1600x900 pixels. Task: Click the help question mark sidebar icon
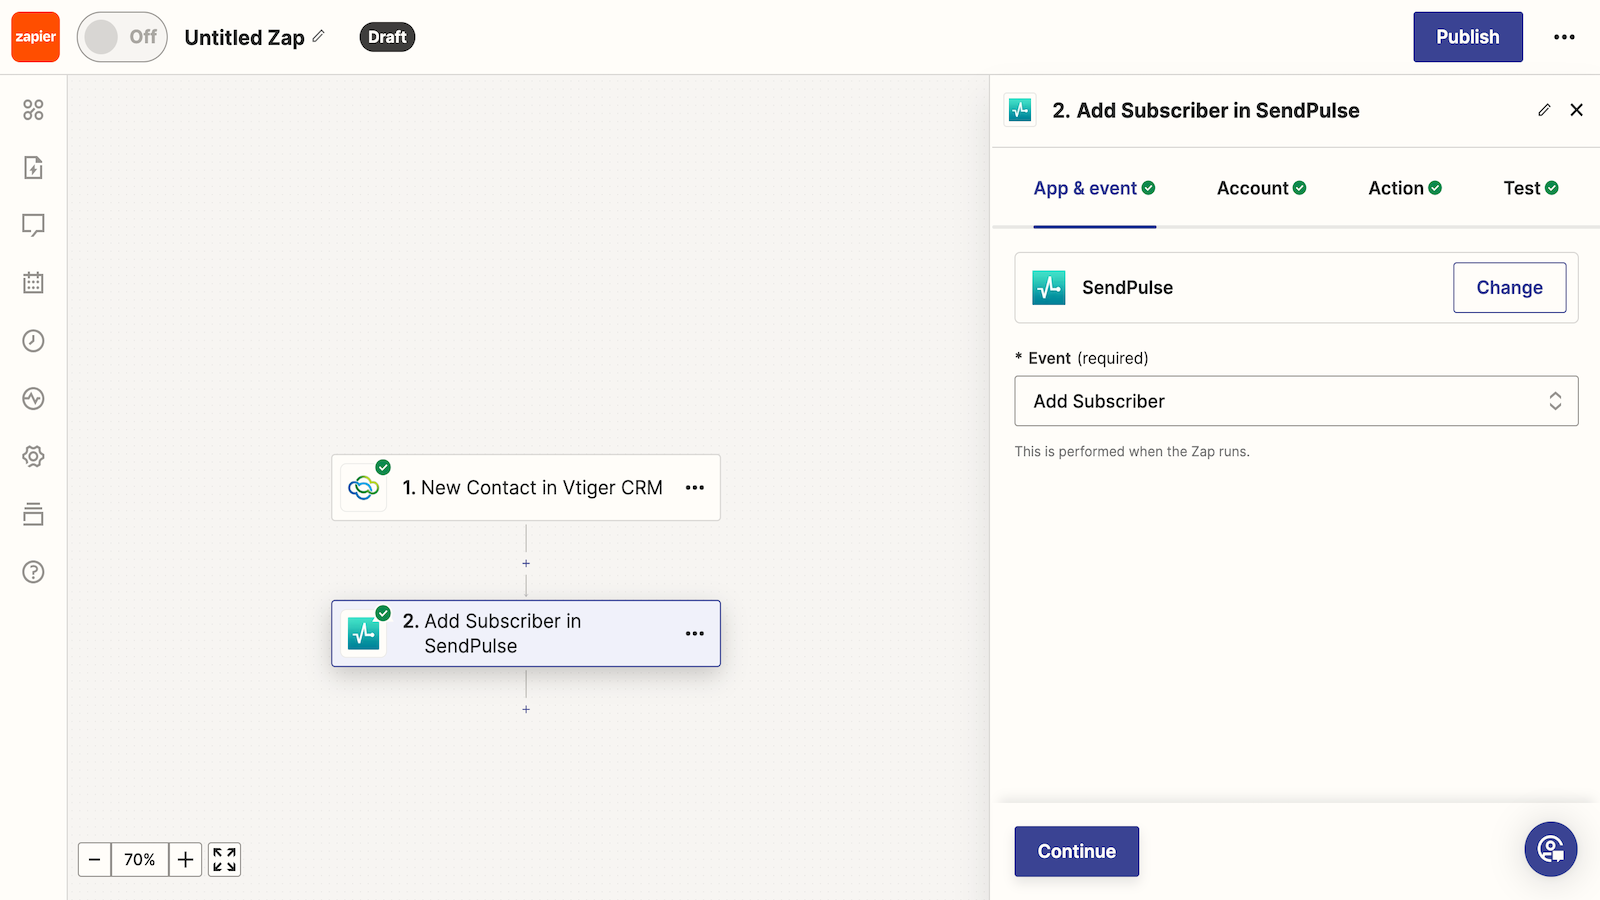pyautogui.click(x=33, y=572)
